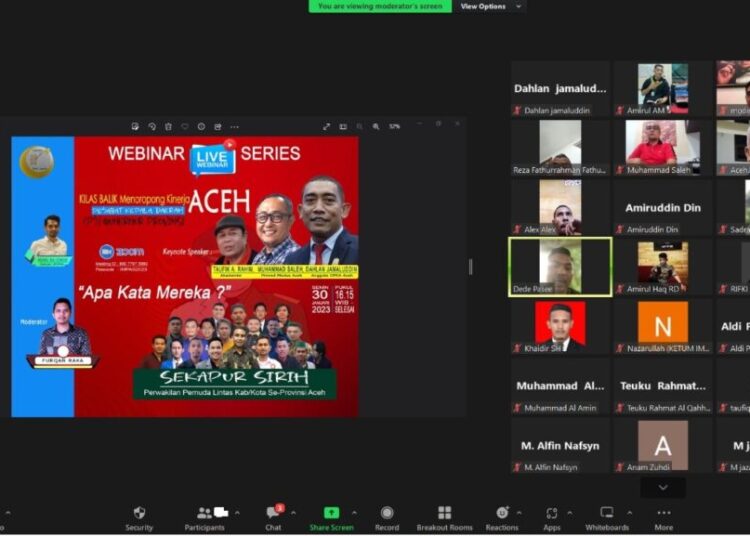Screen dimensions: 750x536
Task: Select Amirul AM's video tile
Action: [663, 88]
